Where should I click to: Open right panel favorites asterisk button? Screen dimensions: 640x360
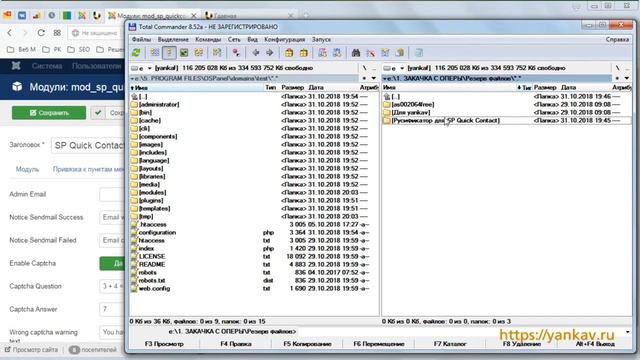pyautogui.click(x=617, y=78)
